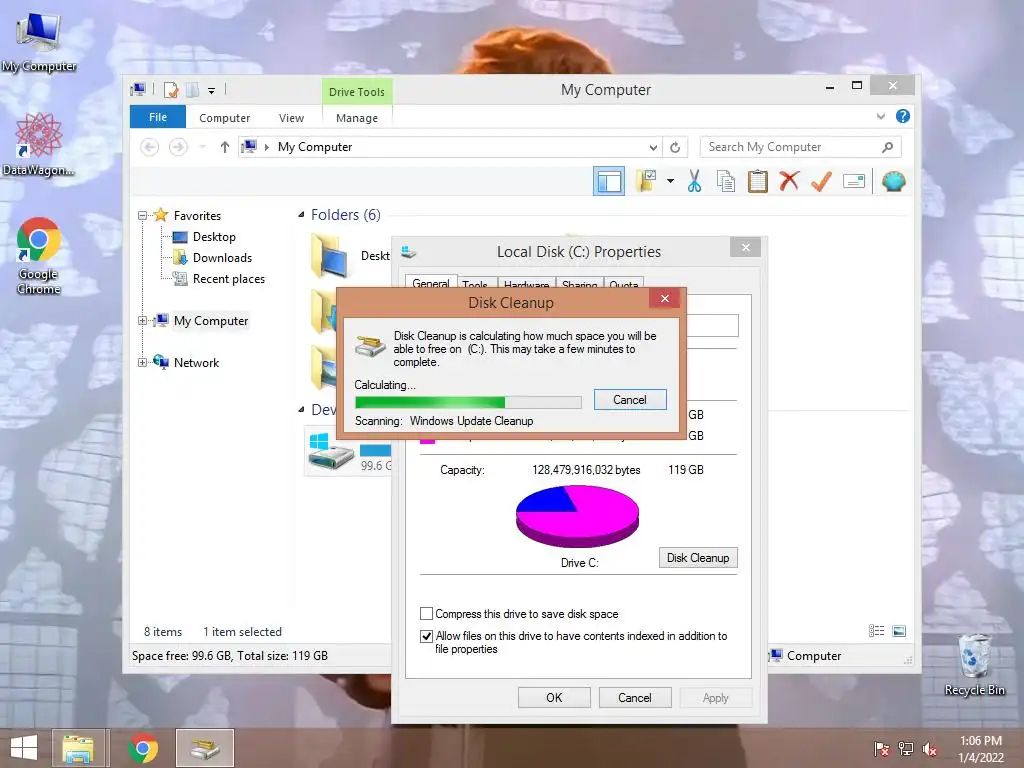This screenshot has width=1024, height=768.
Task: Click the Cut scissors icon in toolbar
Action: coord(694,181)
